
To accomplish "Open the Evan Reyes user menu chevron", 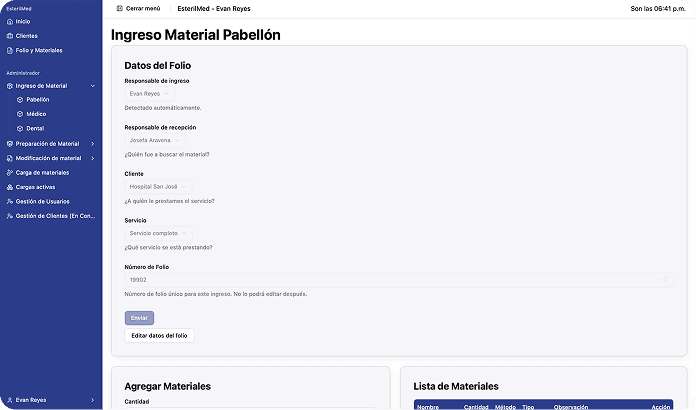I will [x=93, y=400].
